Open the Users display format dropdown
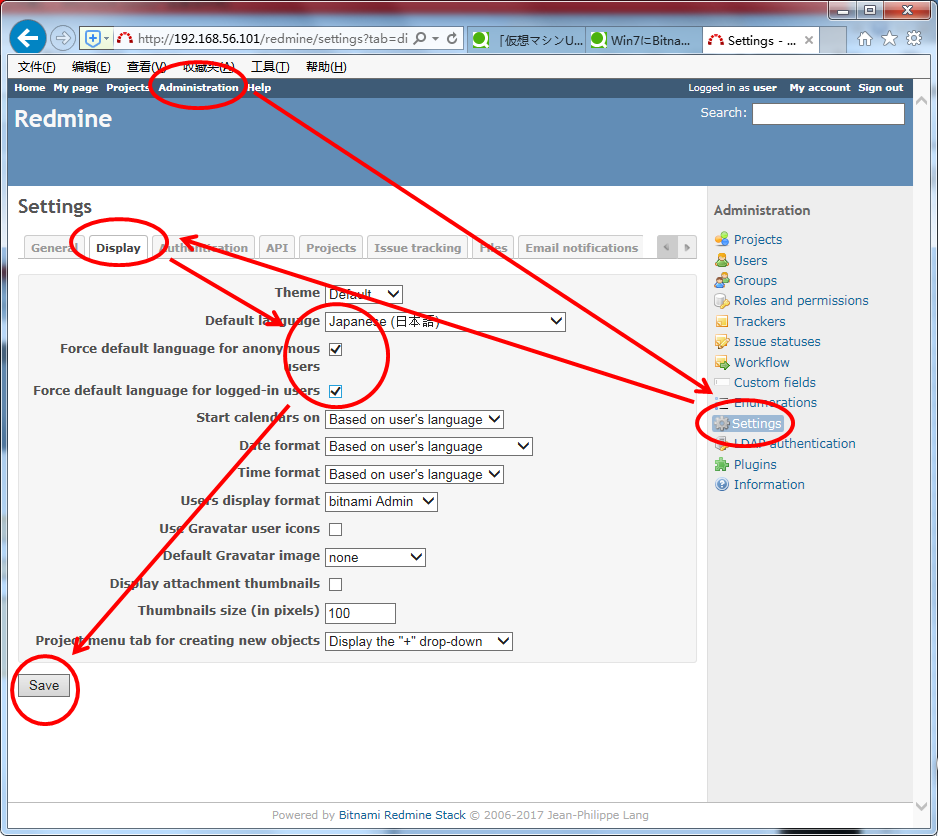Viewport: 938px width, 836px height. click(x=381, y=501)
